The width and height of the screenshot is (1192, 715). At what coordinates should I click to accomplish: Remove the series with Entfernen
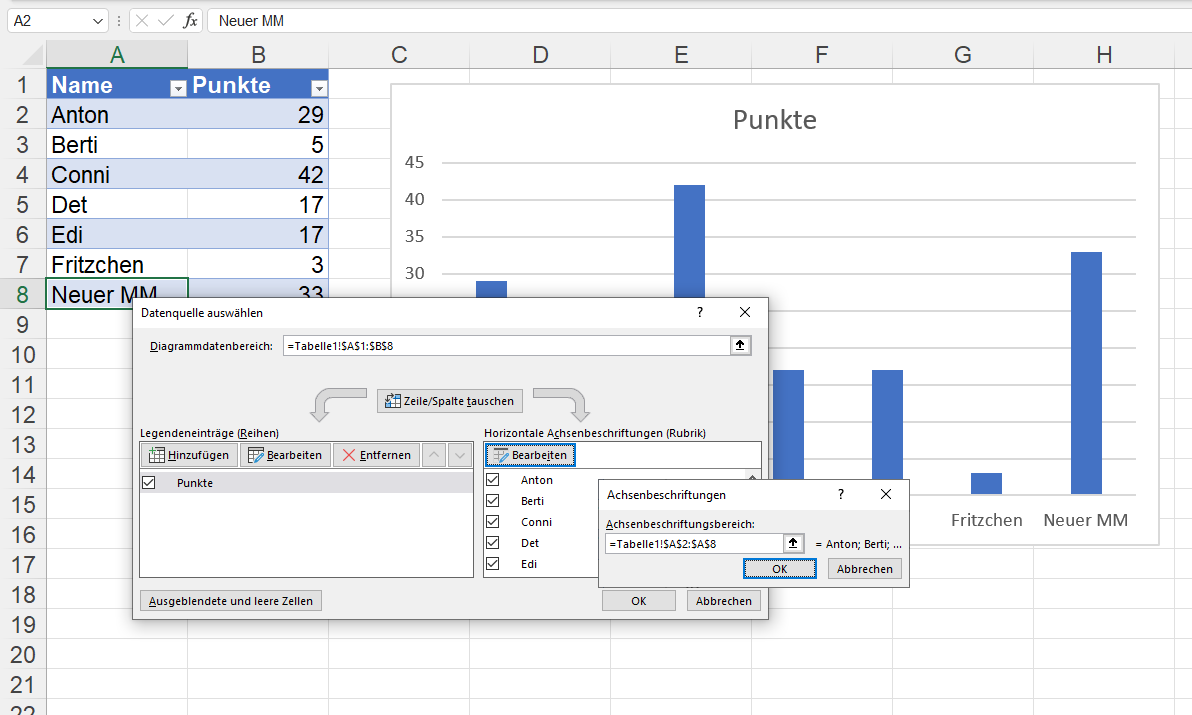click(376, 455)
